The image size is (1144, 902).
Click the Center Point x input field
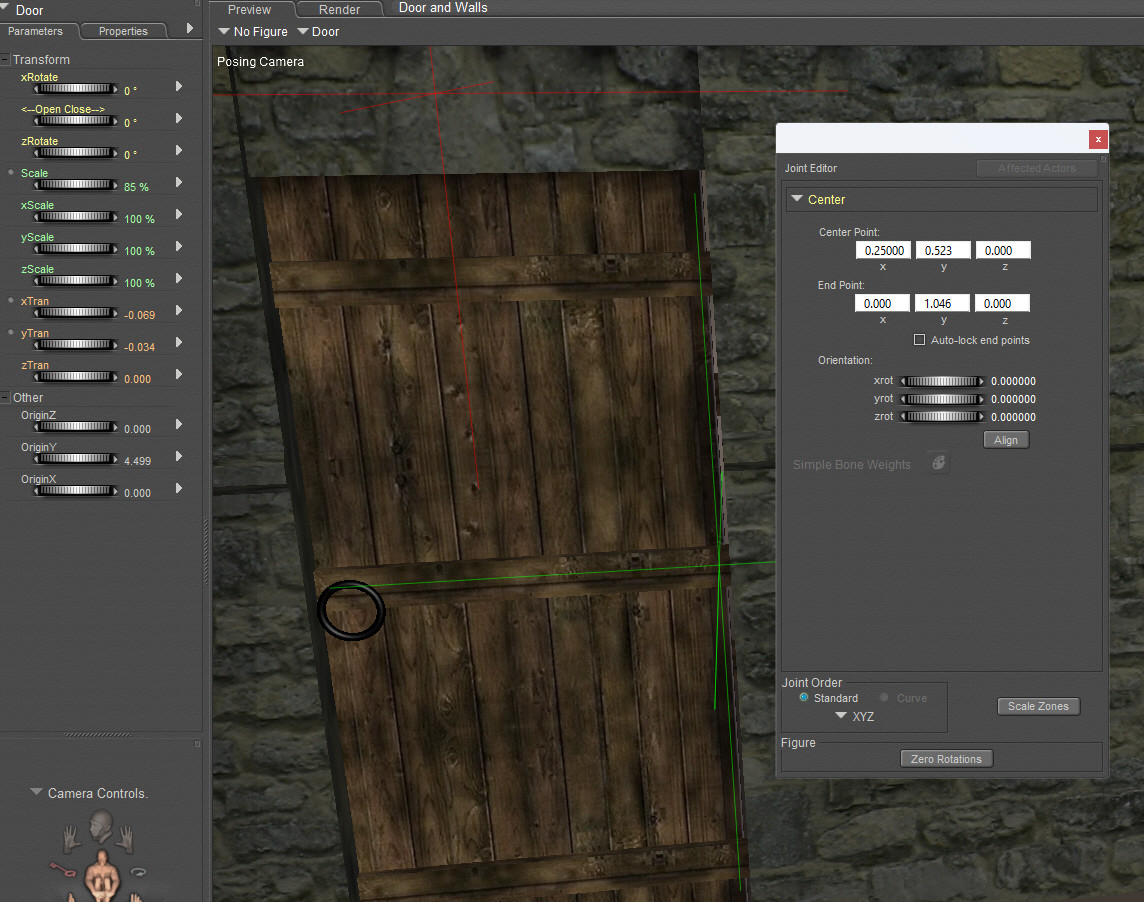(x=884, y=250)
